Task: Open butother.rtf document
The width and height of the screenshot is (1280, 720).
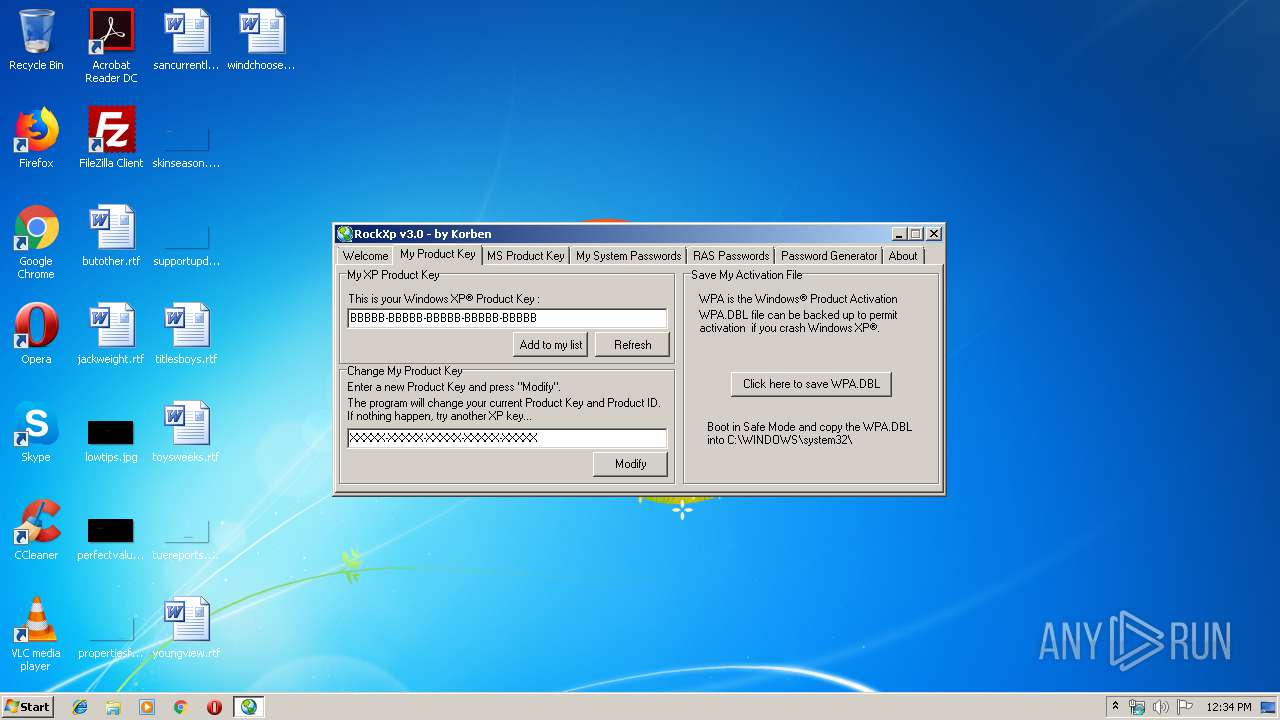Action: pos(111,236)
